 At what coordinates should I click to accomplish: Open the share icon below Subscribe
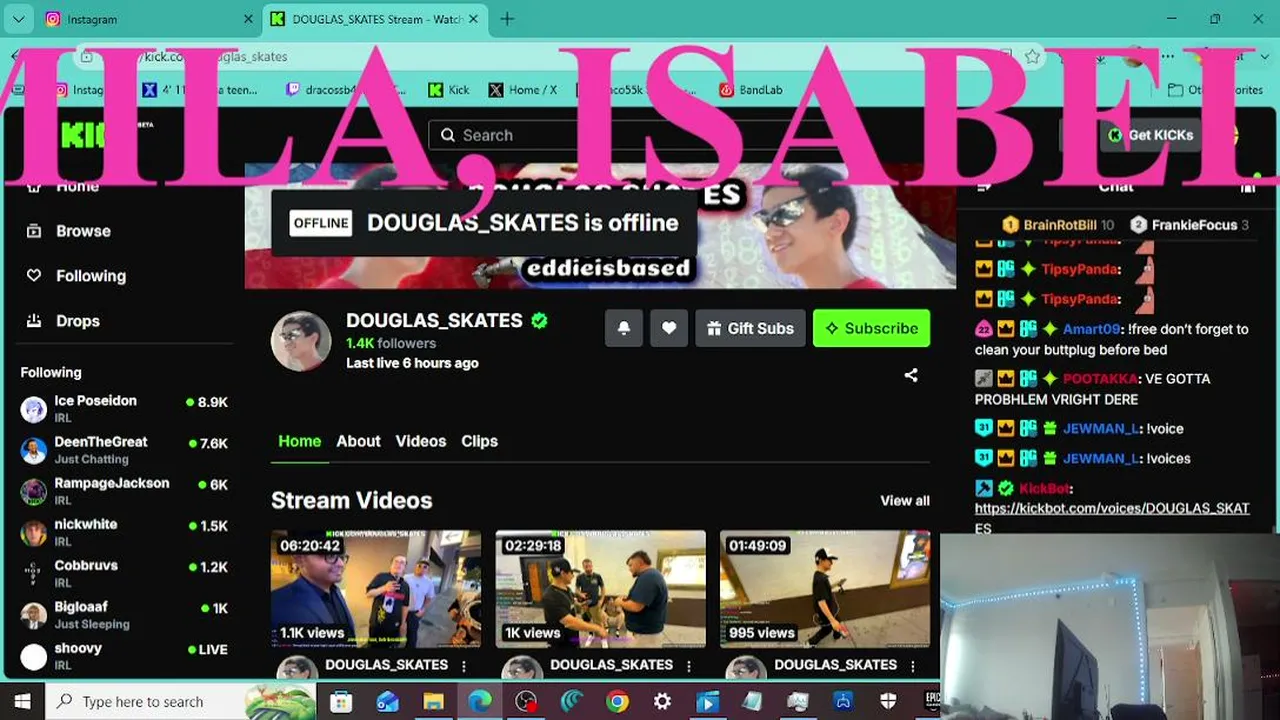tap(911, 375)
